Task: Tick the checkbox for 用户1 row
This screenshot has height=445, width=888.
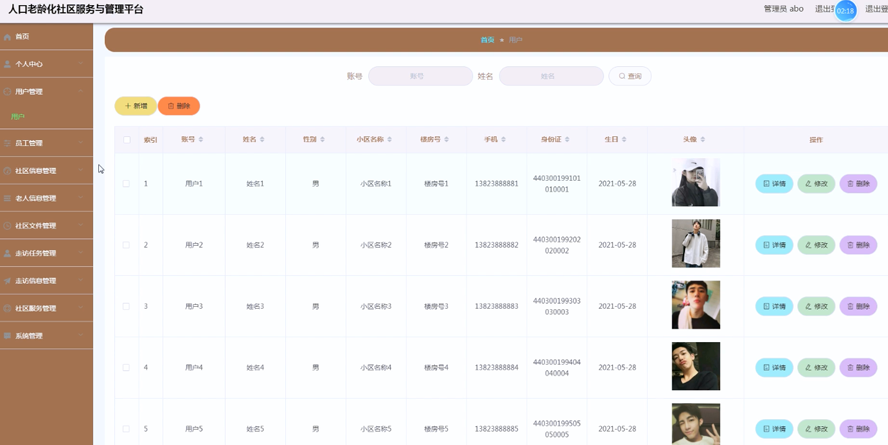Action: (x=126, y=184)
